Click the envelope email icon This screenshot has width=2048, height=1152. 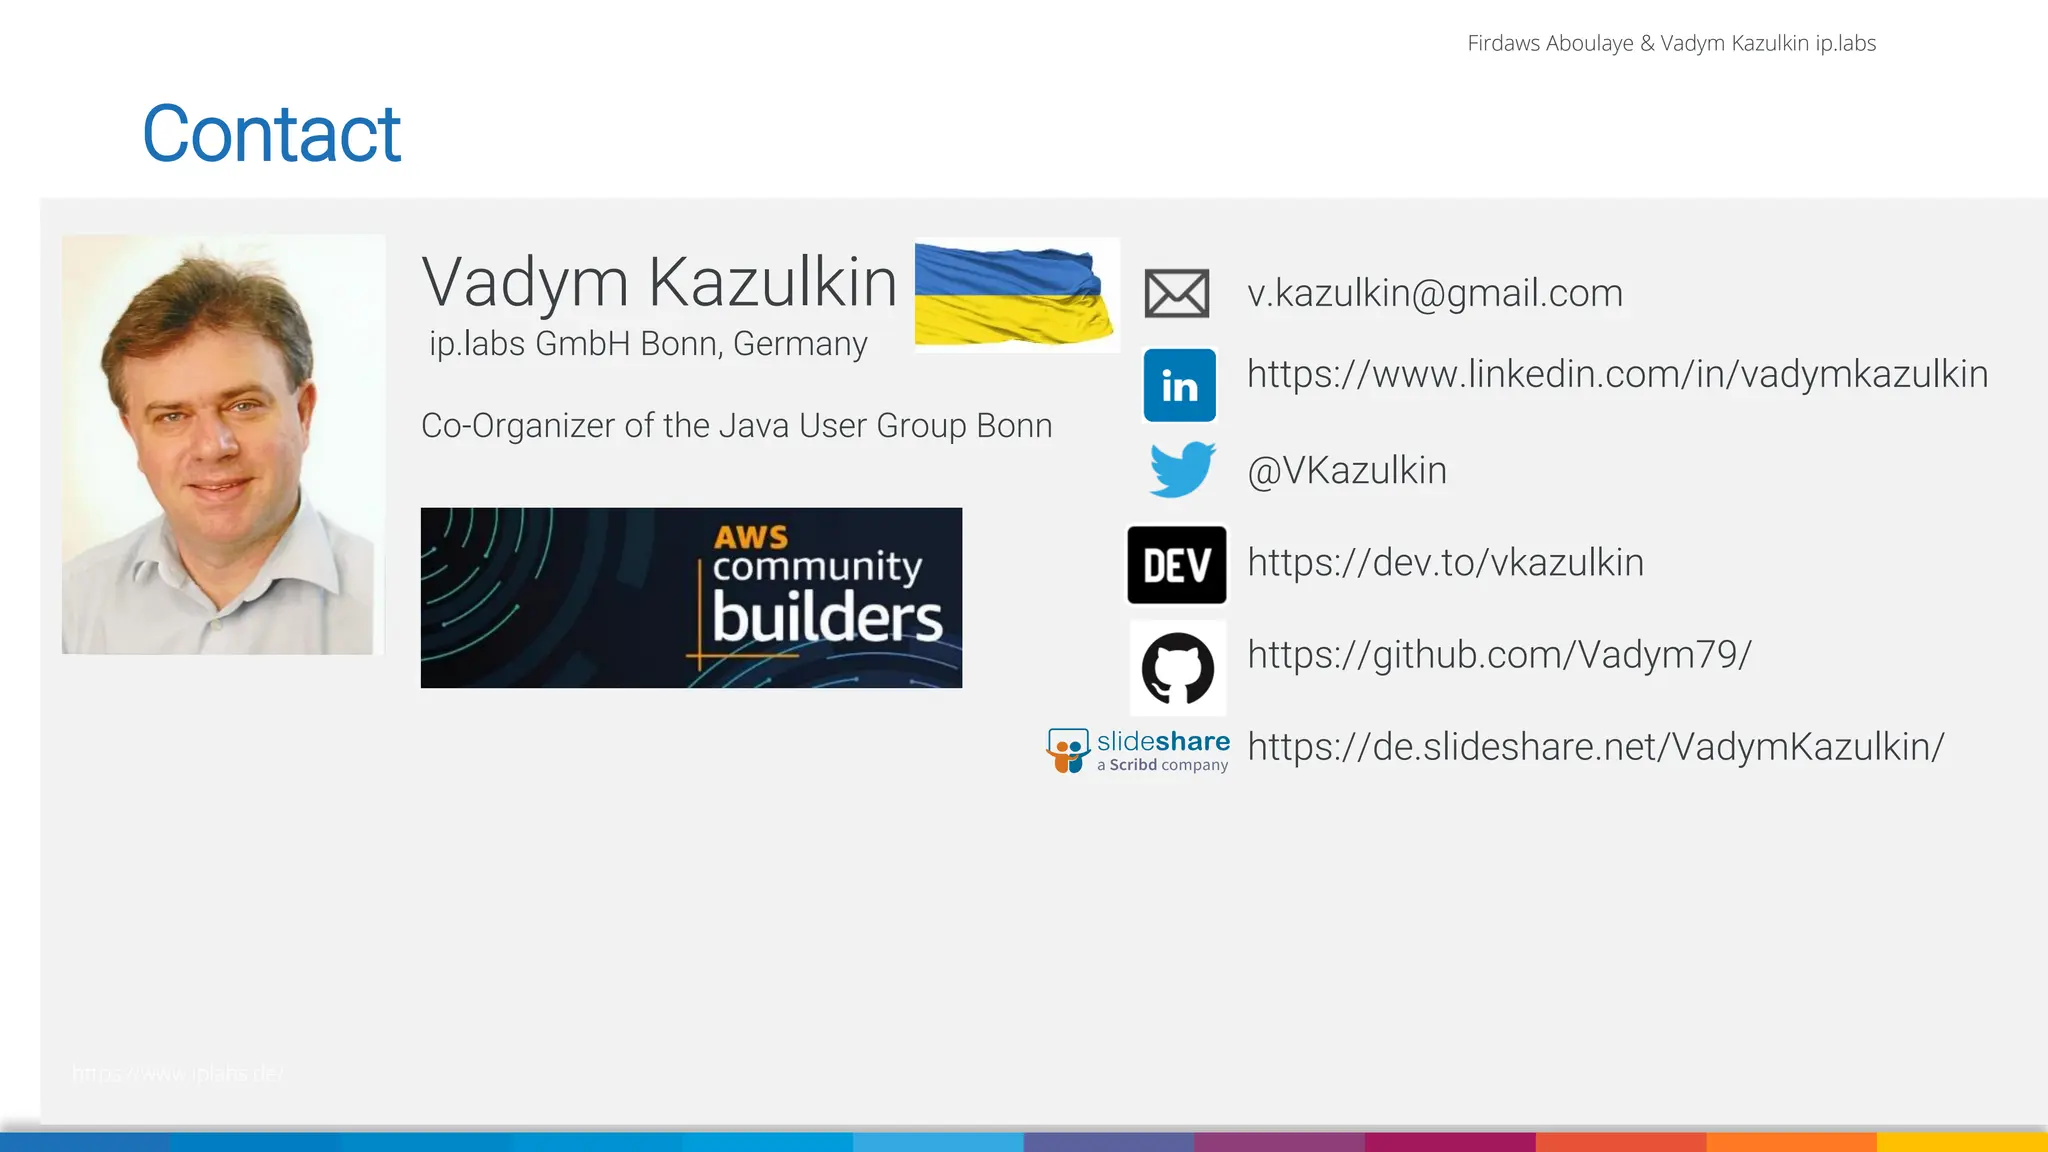(1177, 293)
